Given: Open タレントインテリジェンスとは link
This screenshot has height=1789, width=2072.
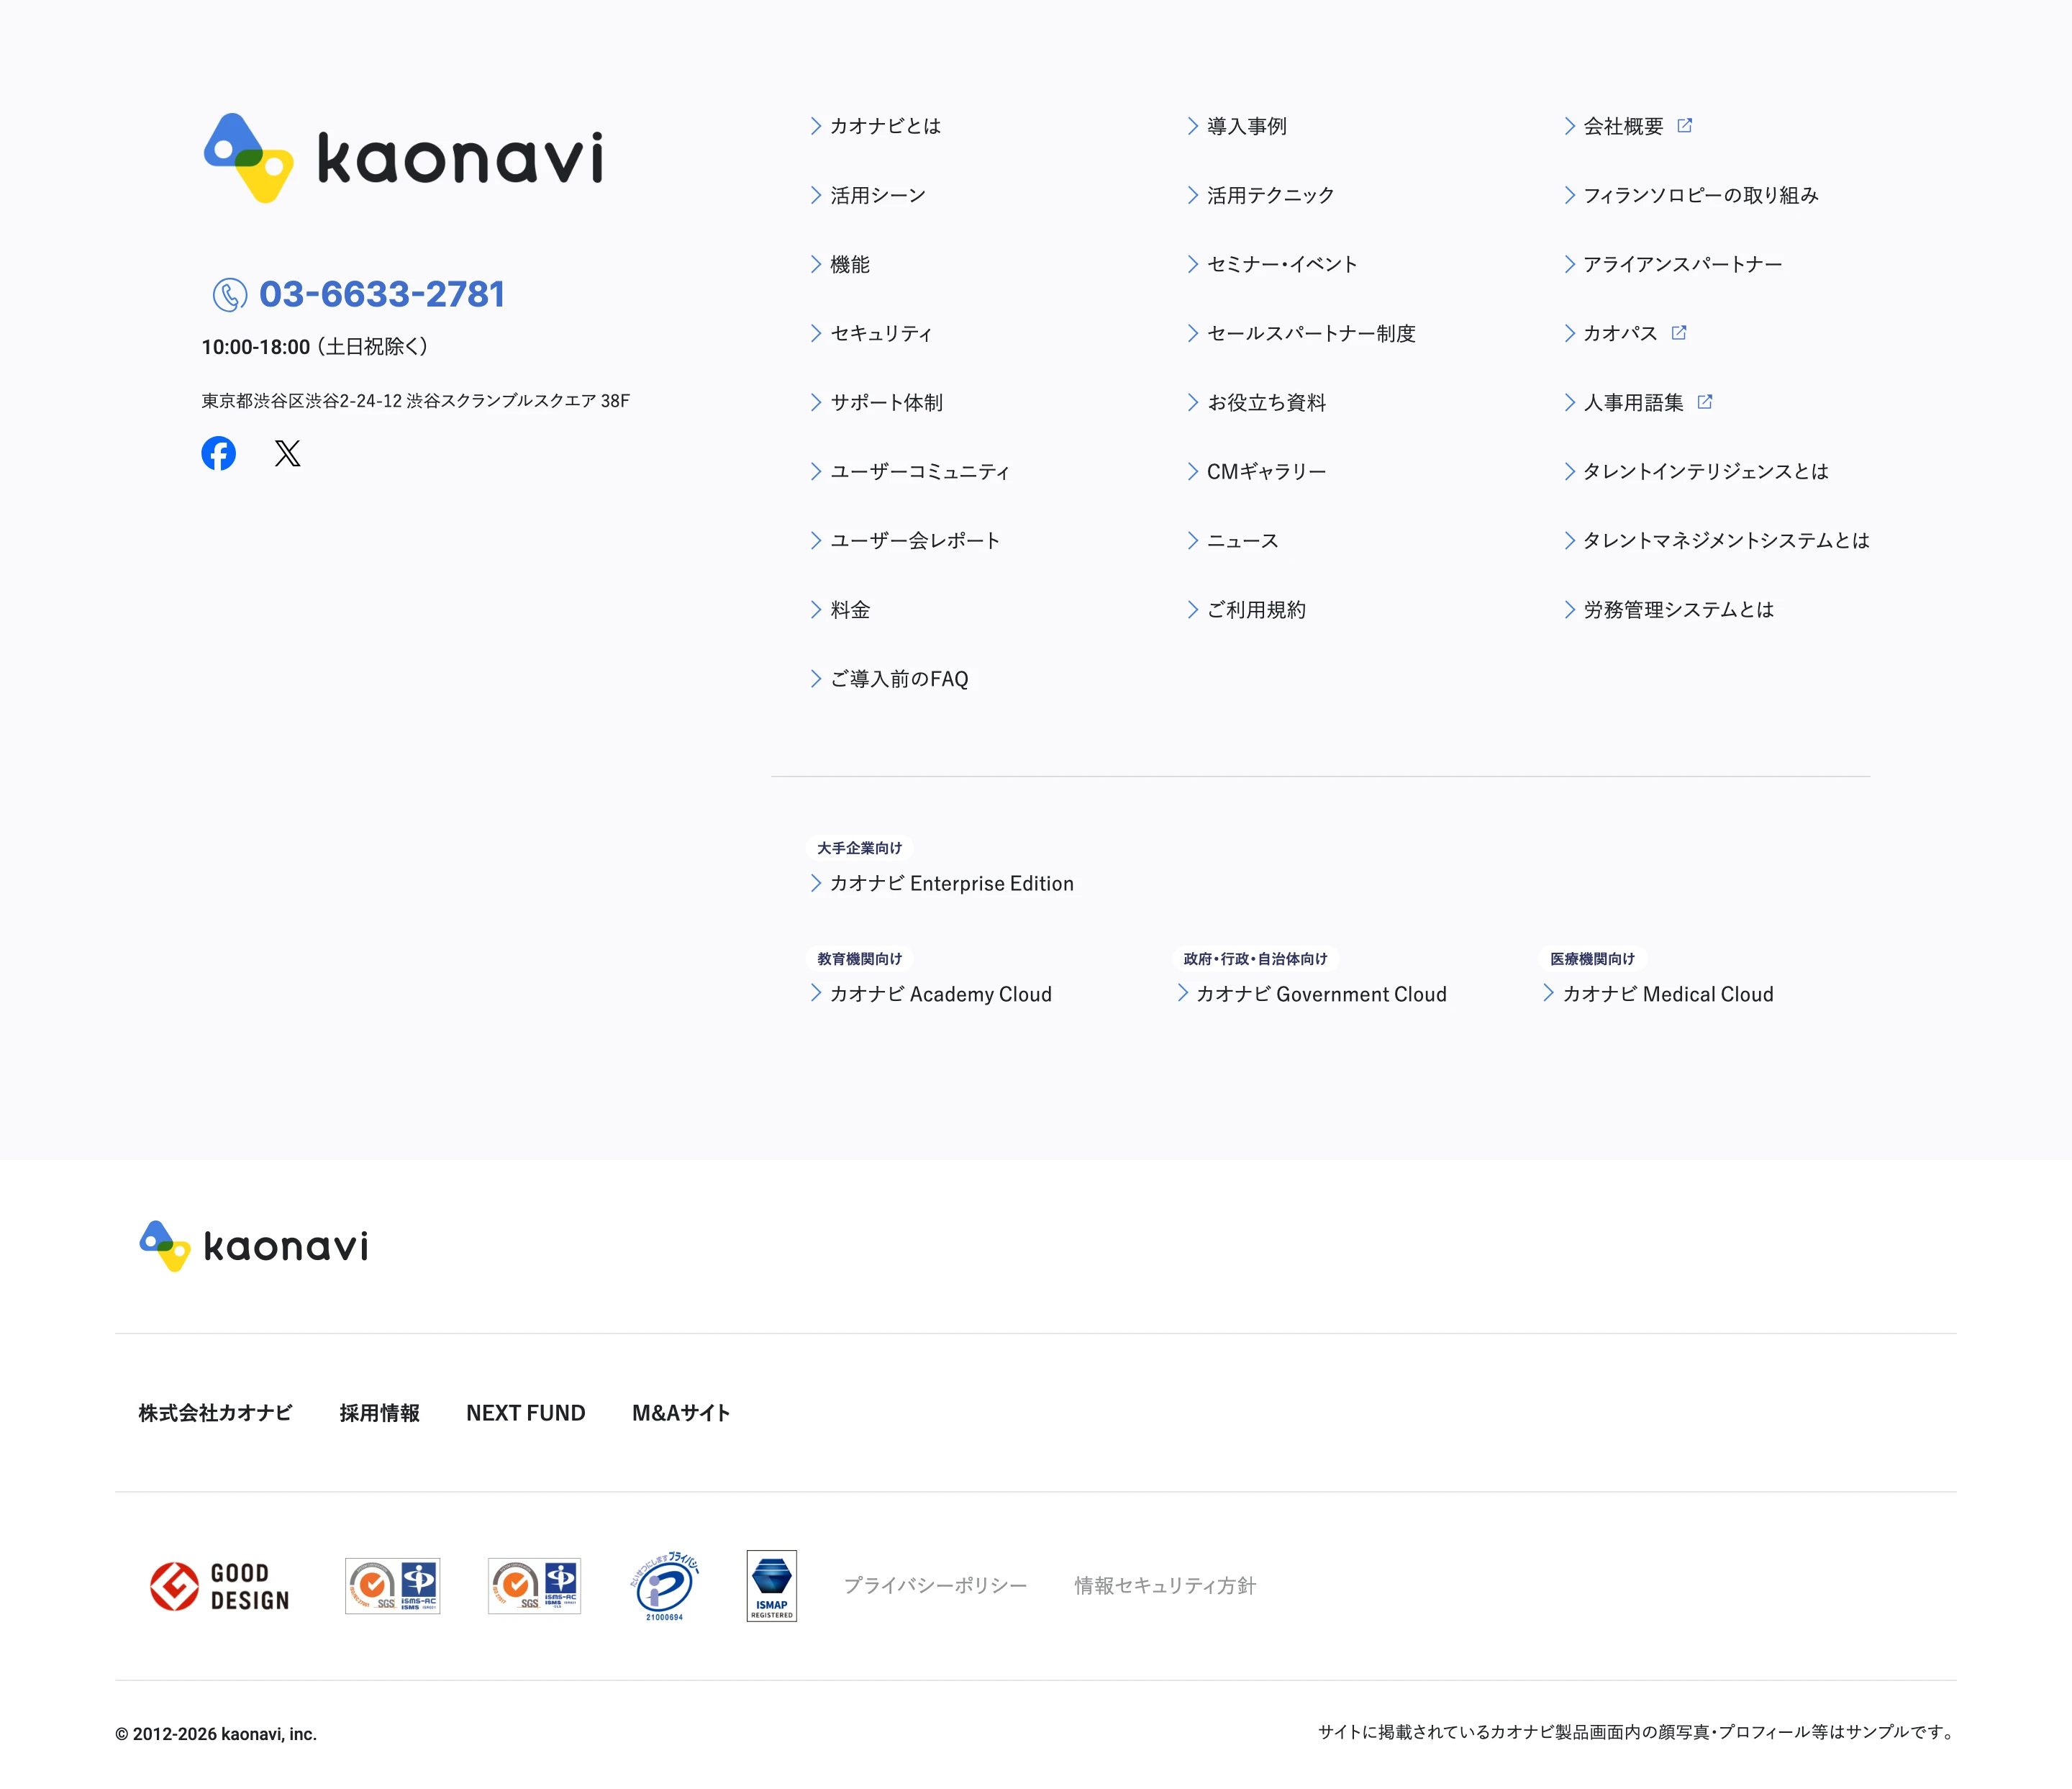Looking at the screenshot, I should [1705, 471].
